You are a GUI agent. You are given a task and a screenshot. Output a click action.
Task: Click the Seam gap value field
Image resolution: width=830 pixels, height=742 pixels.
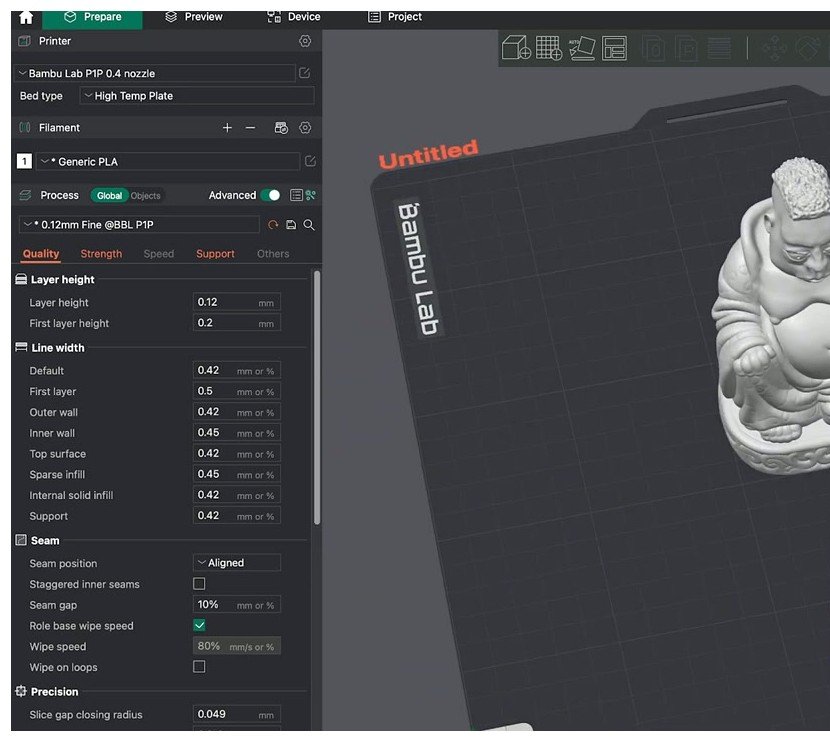point(237,604)
